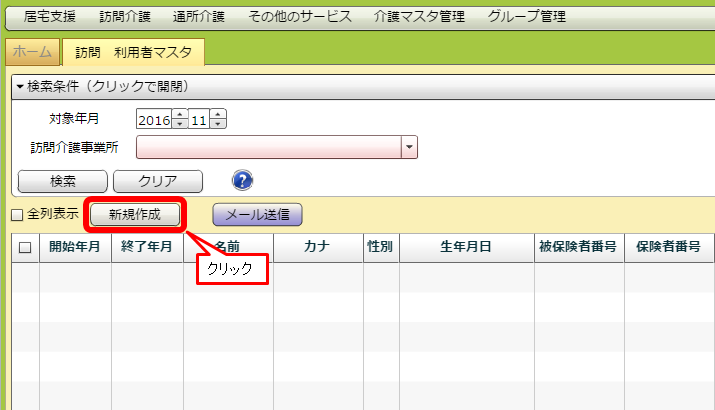Open the 介護マスタ管理 menu

click(x=418, y=17)
